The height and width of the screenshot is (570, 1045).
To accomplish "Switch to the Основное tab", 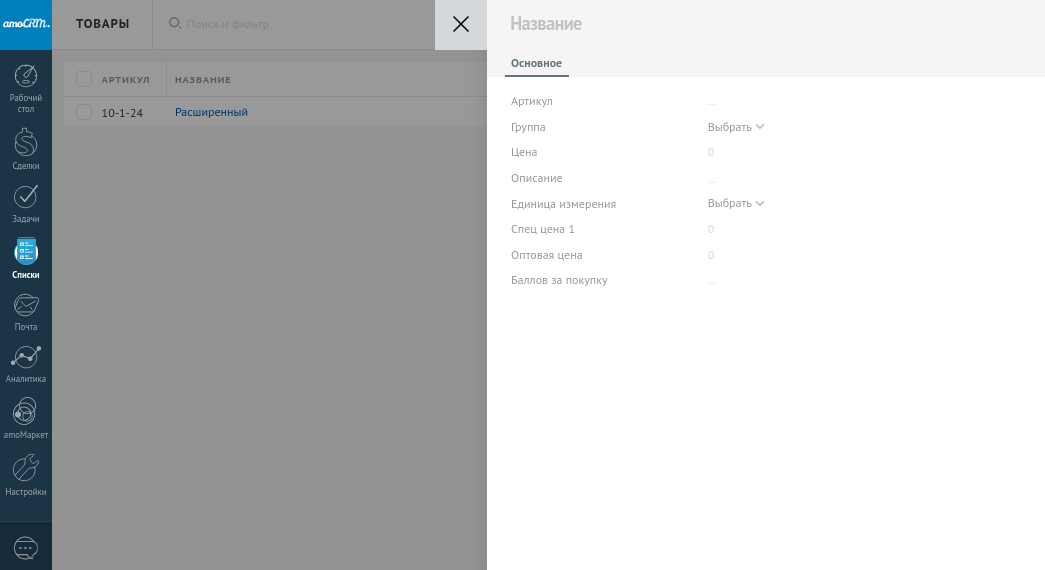I will point(536,63).
